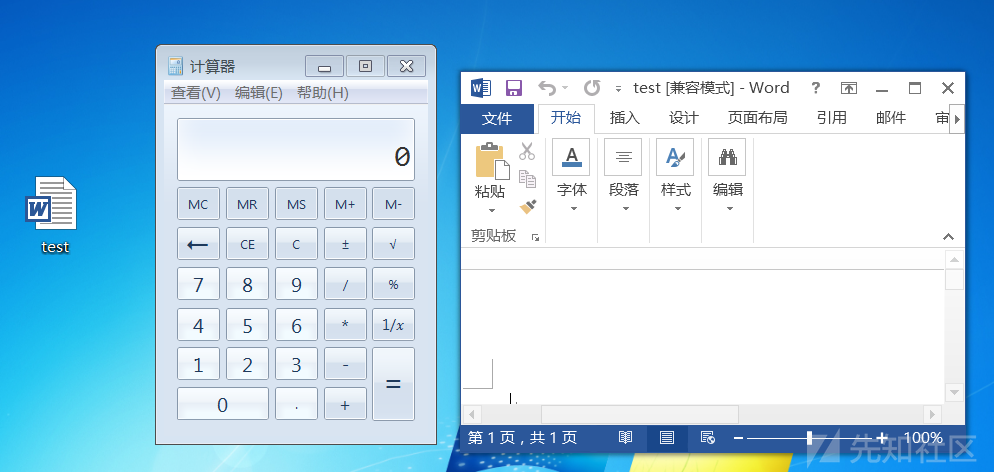Click the calculator display field showing 0
The height and width of the screenshot is (472, 994).
[295, 150]
